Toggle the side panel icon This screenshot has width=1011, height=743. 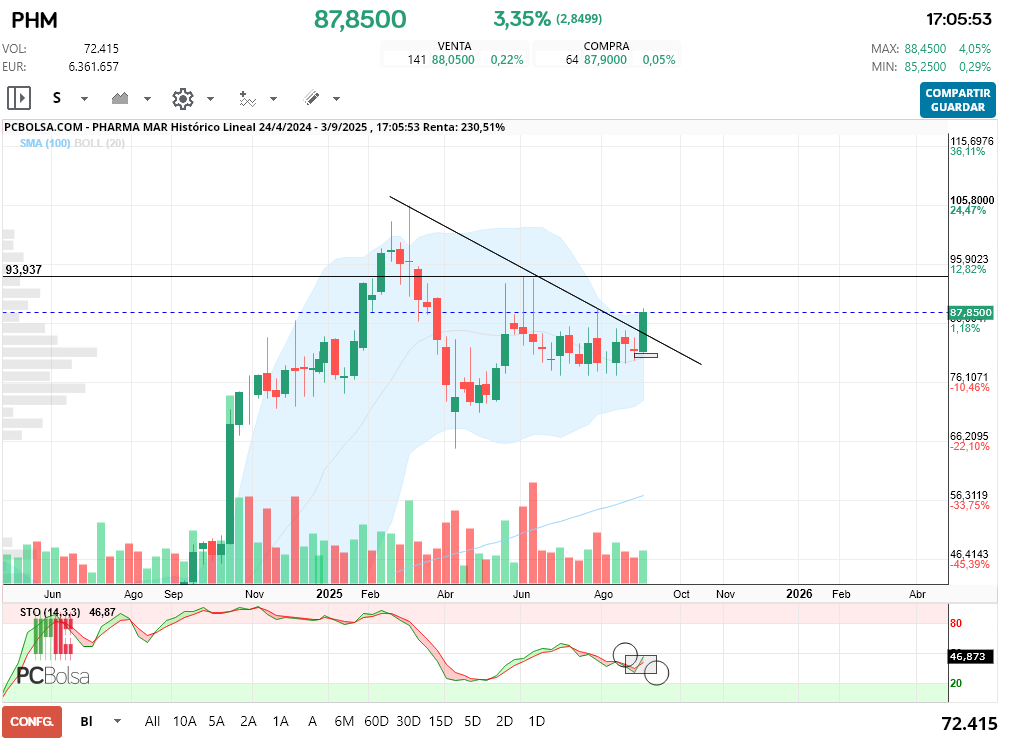coord(19,98)
